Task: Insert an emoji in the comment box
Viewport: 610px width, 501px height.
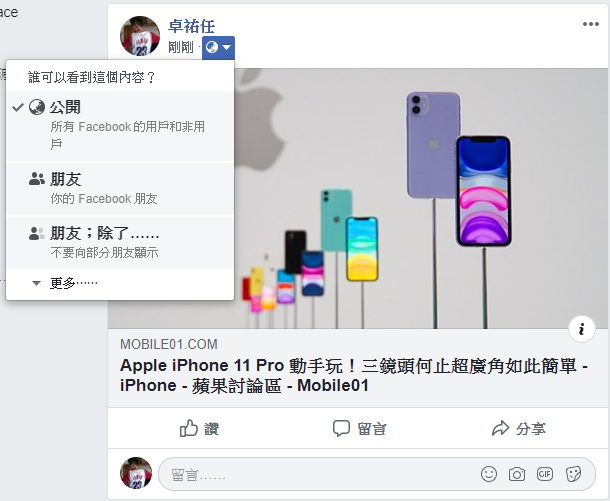Action: 489,474
